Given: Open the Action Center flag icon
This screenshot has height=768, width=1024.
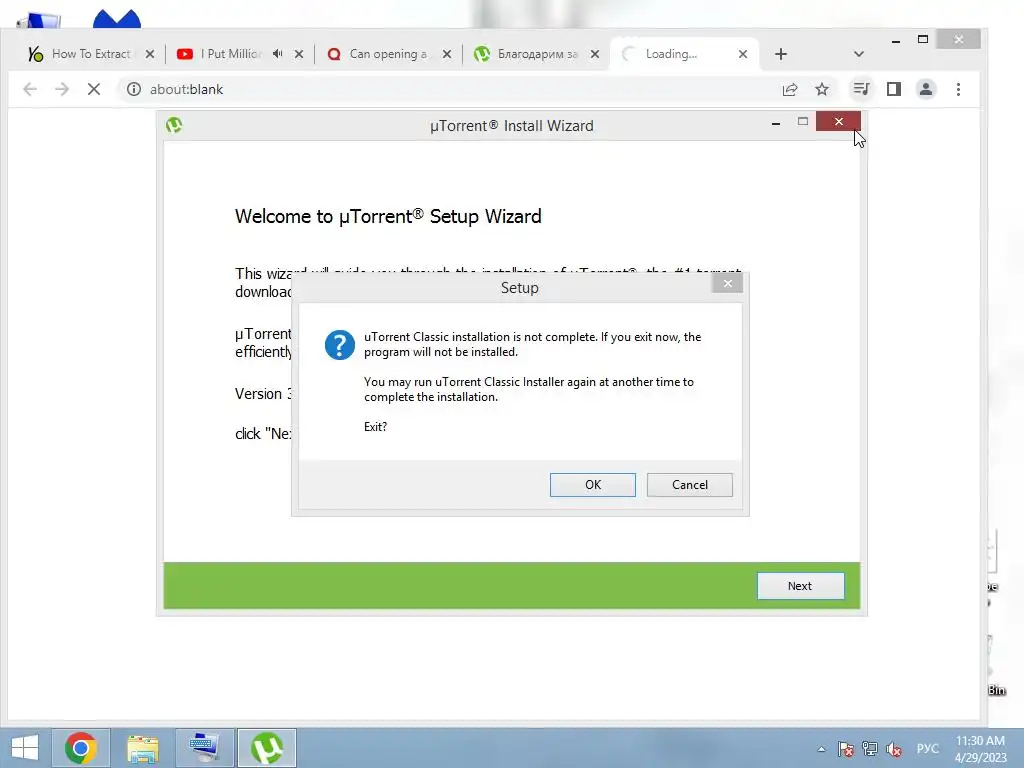Looking at the screenshot, I should coord(846,749).
